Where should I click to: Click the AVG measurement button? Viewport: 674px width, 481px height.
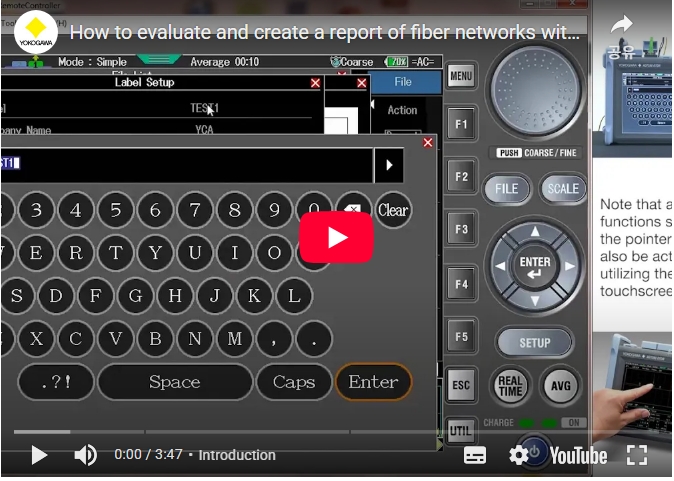(x=560, y=386)
